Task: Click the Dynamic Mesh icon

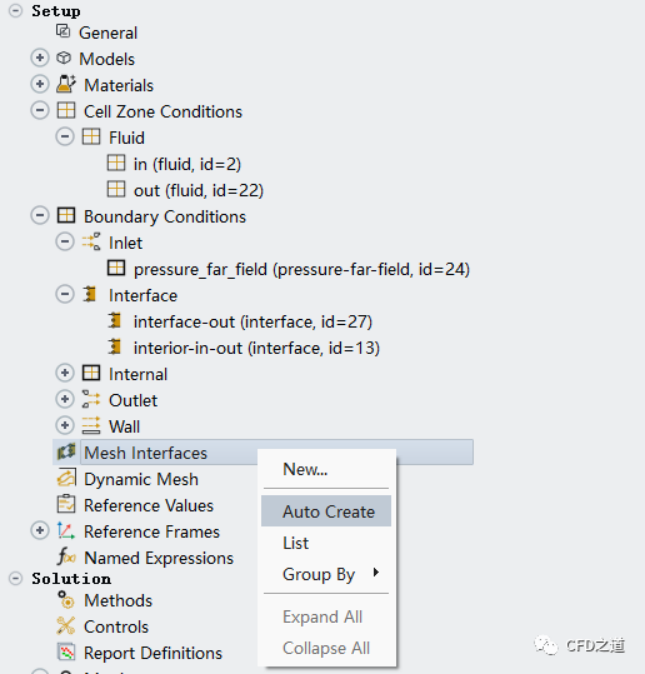Action: point(66,479)
